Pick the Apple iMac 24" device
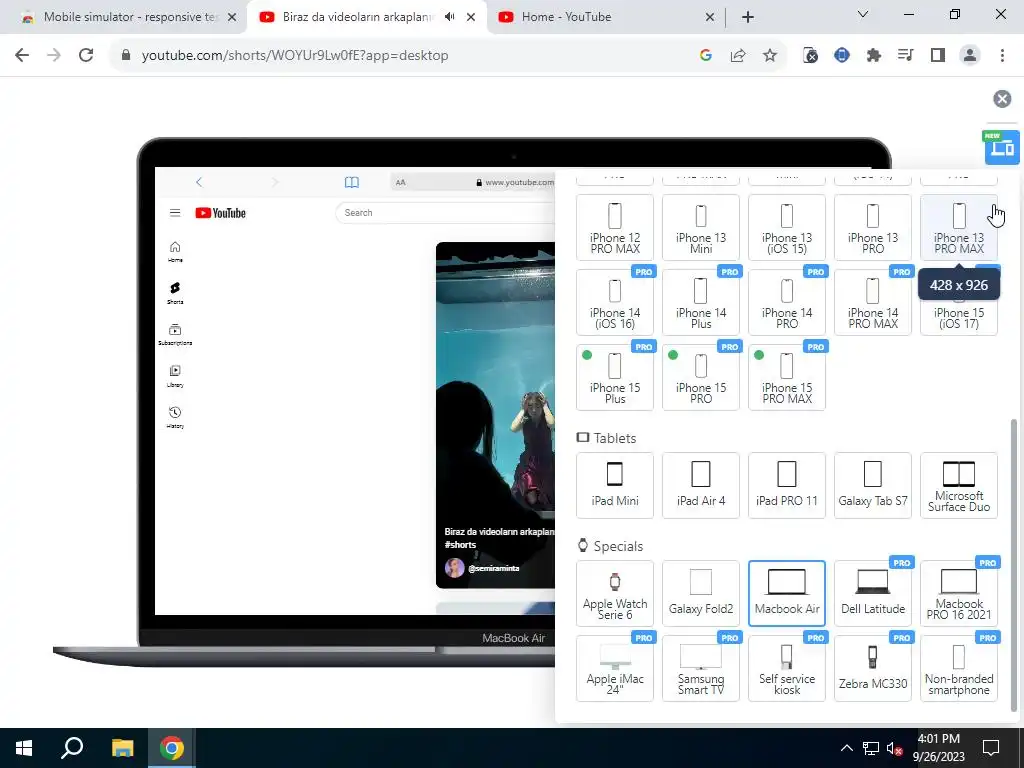The image size is (1024, 768). tap(615, 668)
